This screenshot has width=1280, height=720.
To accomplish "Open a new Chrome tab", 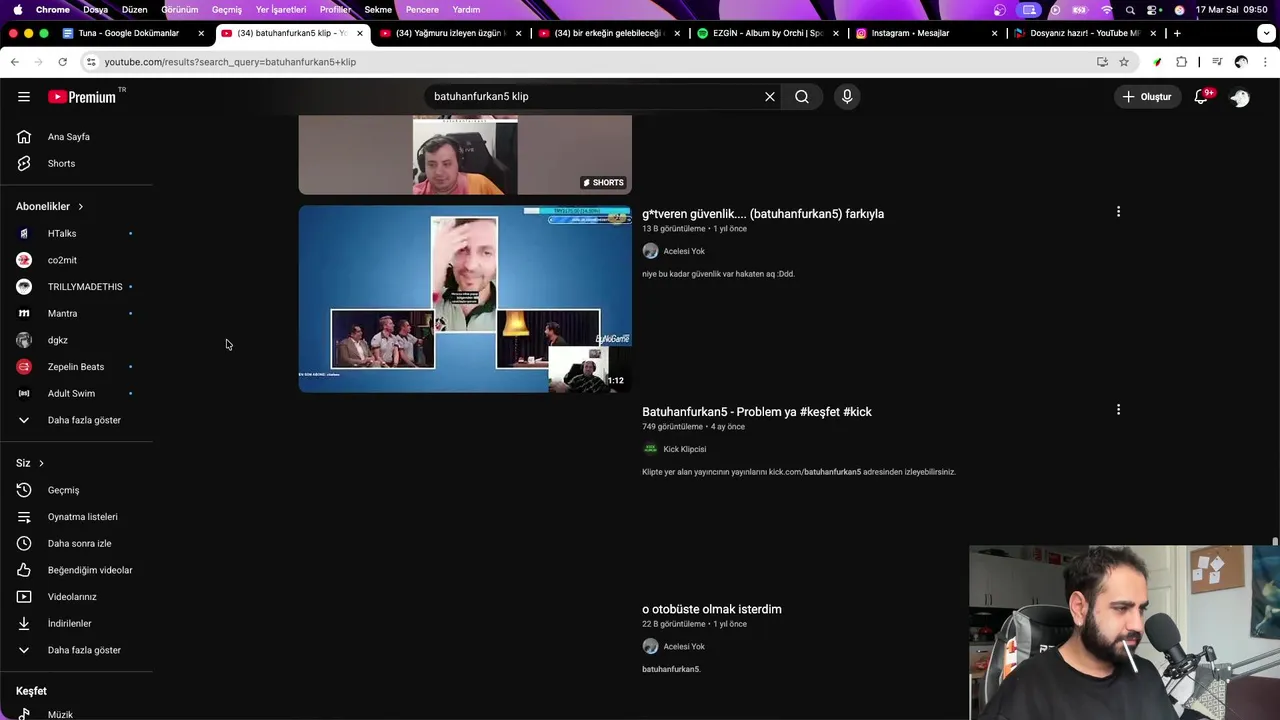I will click(x=1177, y=33).
